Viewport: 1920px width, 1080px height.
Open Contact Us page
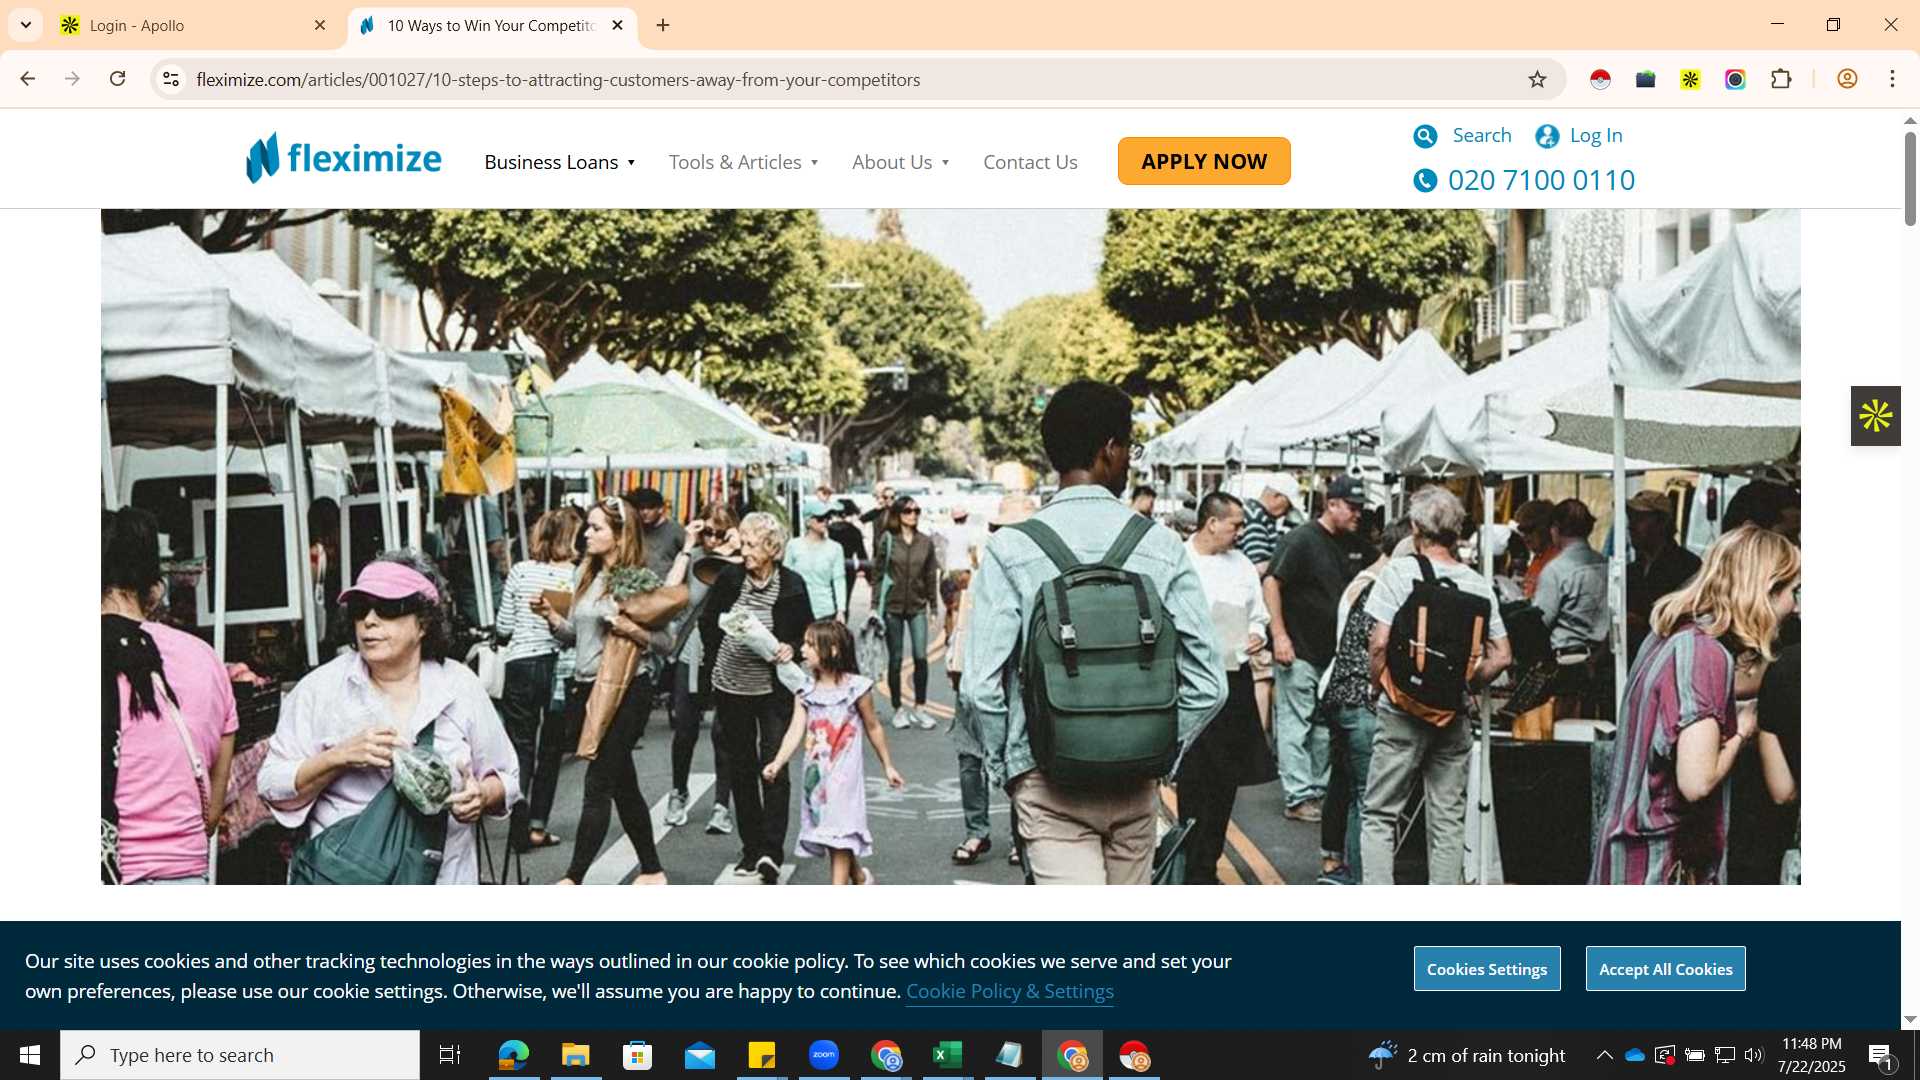coord(1030,162)
